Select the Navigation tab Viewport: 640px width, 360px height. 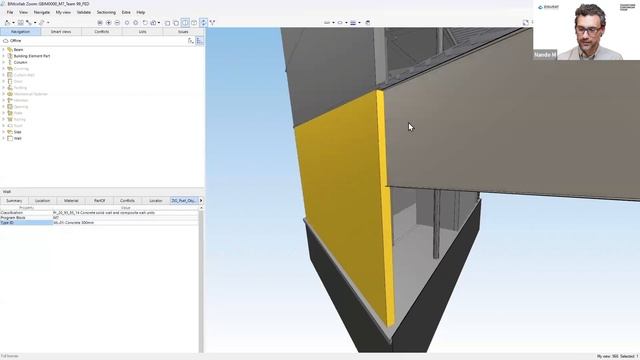pos(20,31)
